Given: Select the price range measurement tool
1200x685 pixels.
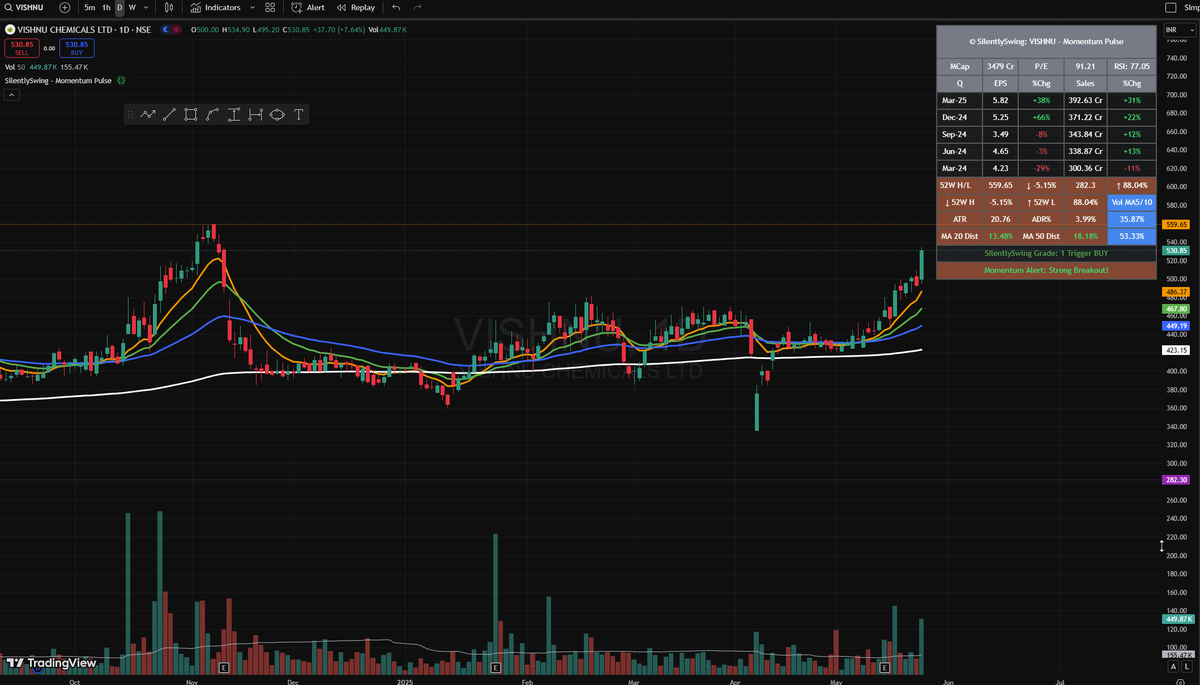Looking at the screenshot, I should click(234, 115).
